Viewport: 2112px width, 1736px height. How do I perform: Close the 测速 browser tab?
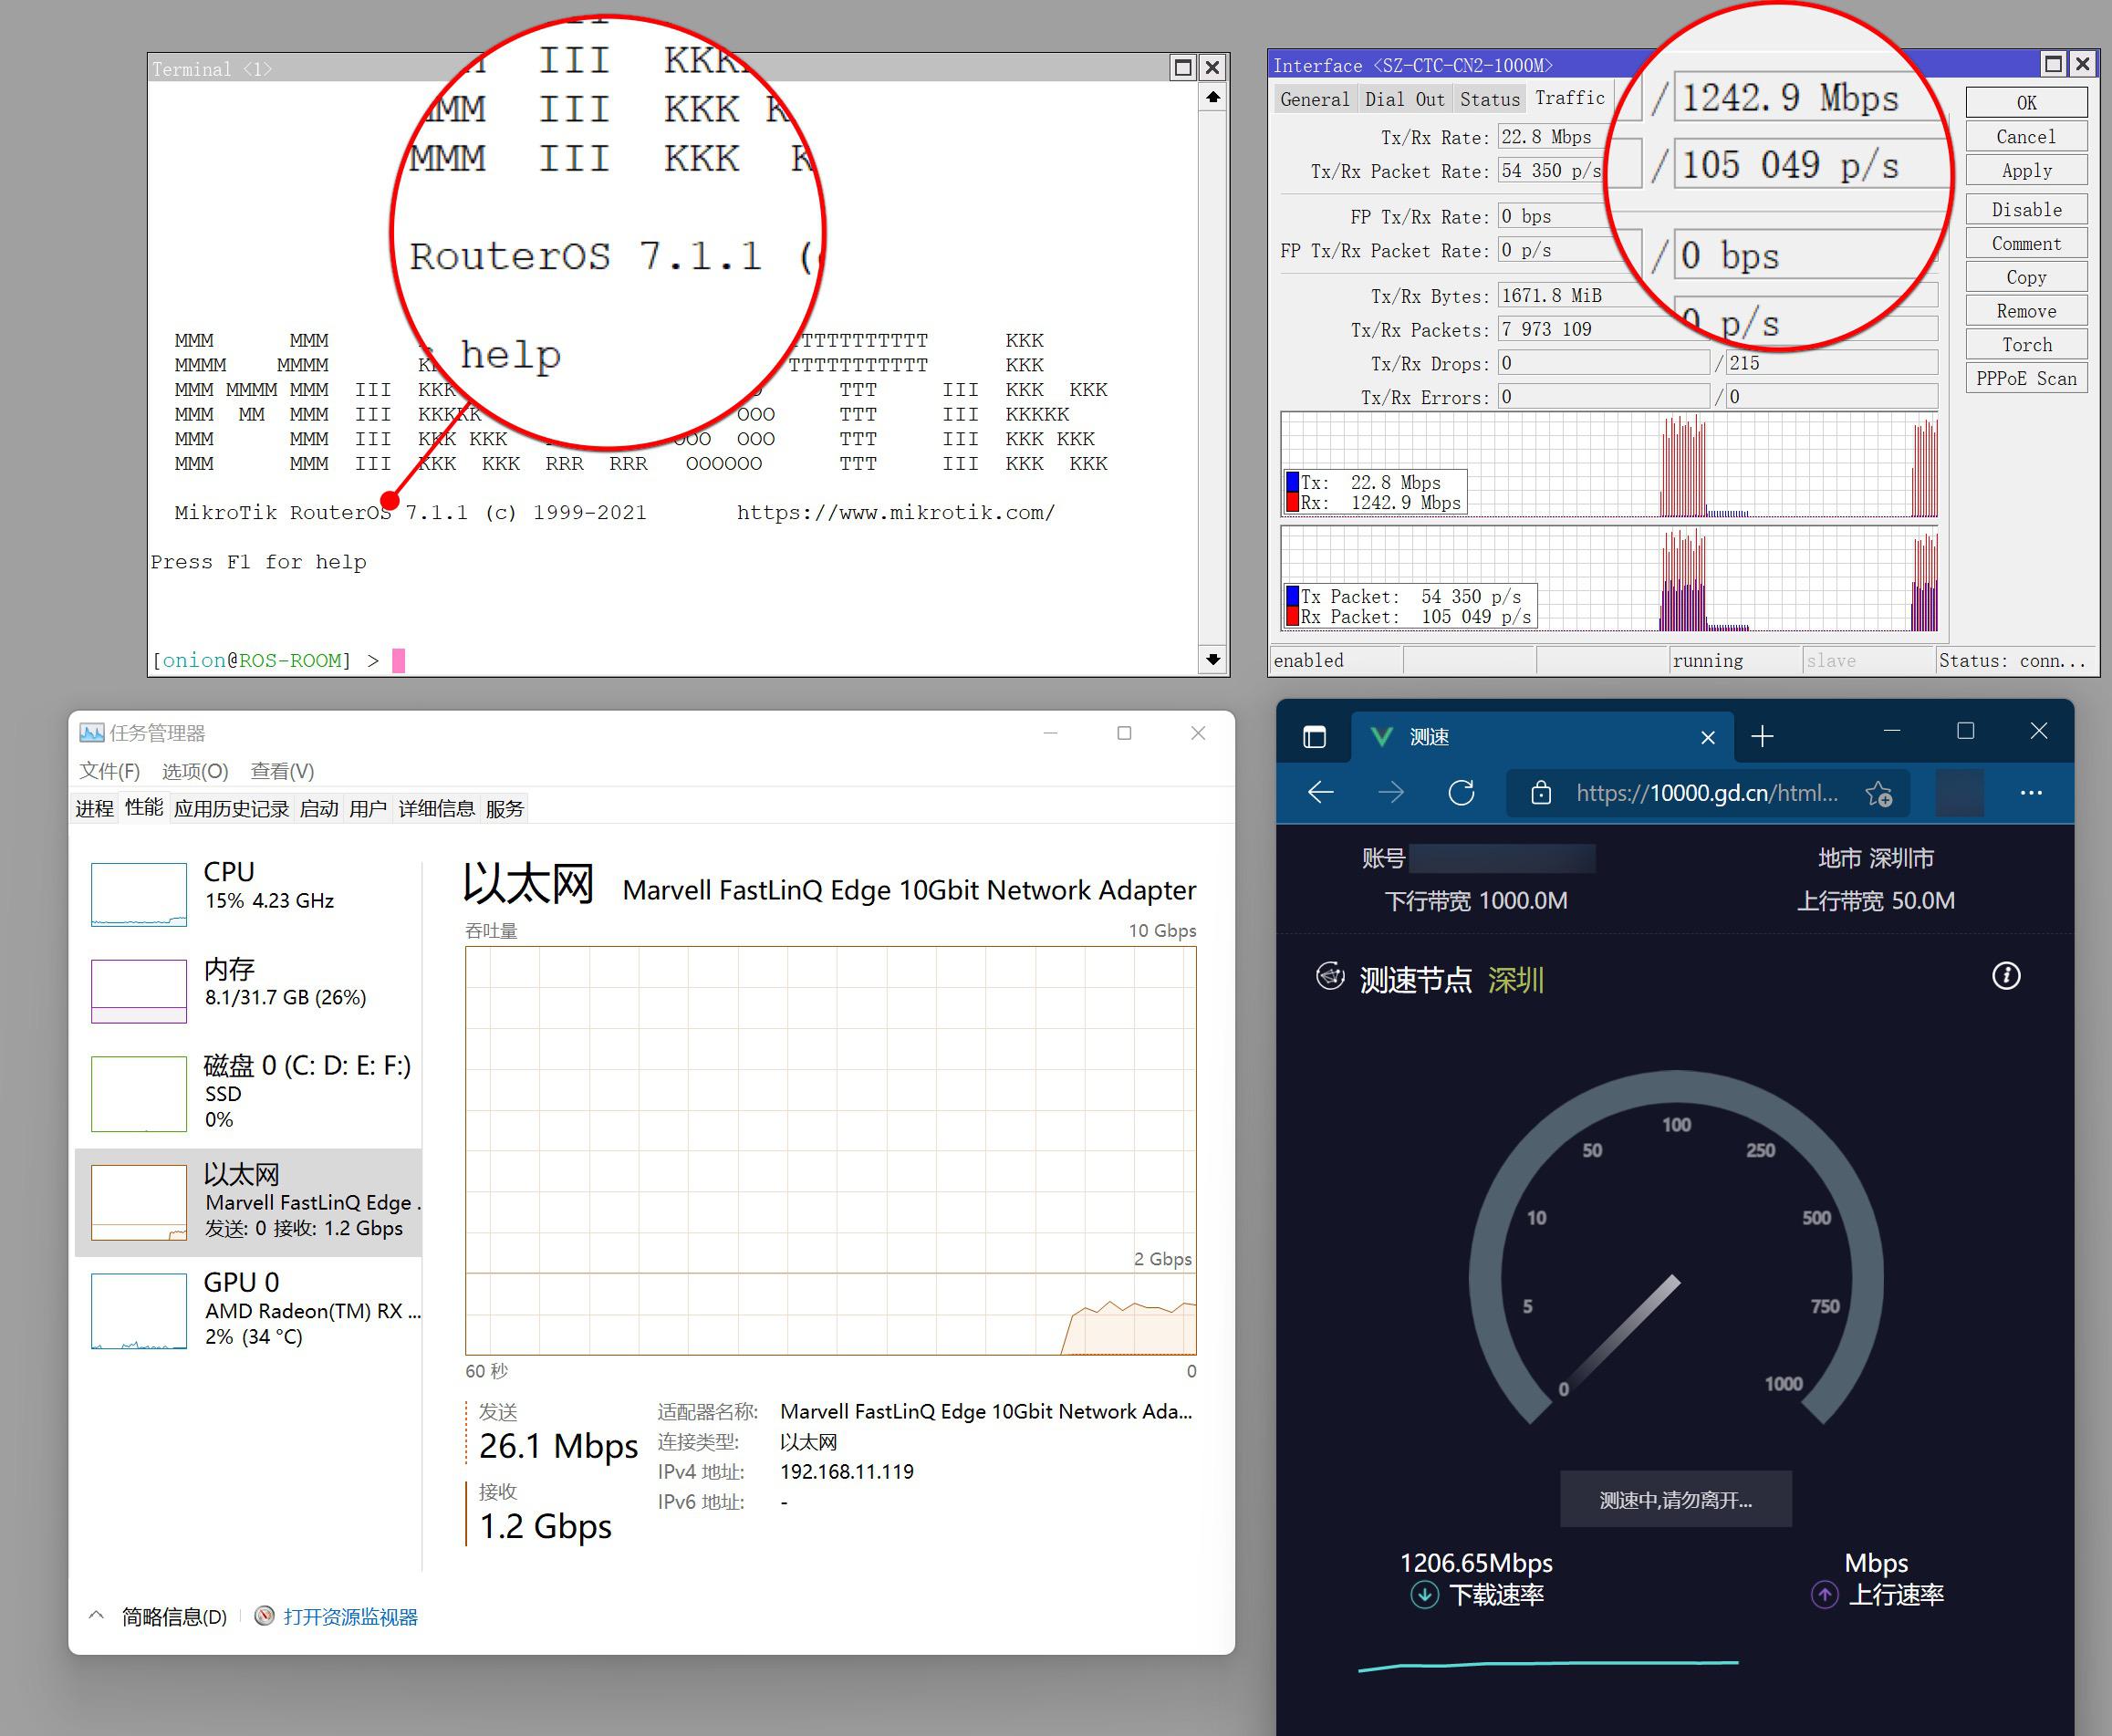(x=1708, y=737)
